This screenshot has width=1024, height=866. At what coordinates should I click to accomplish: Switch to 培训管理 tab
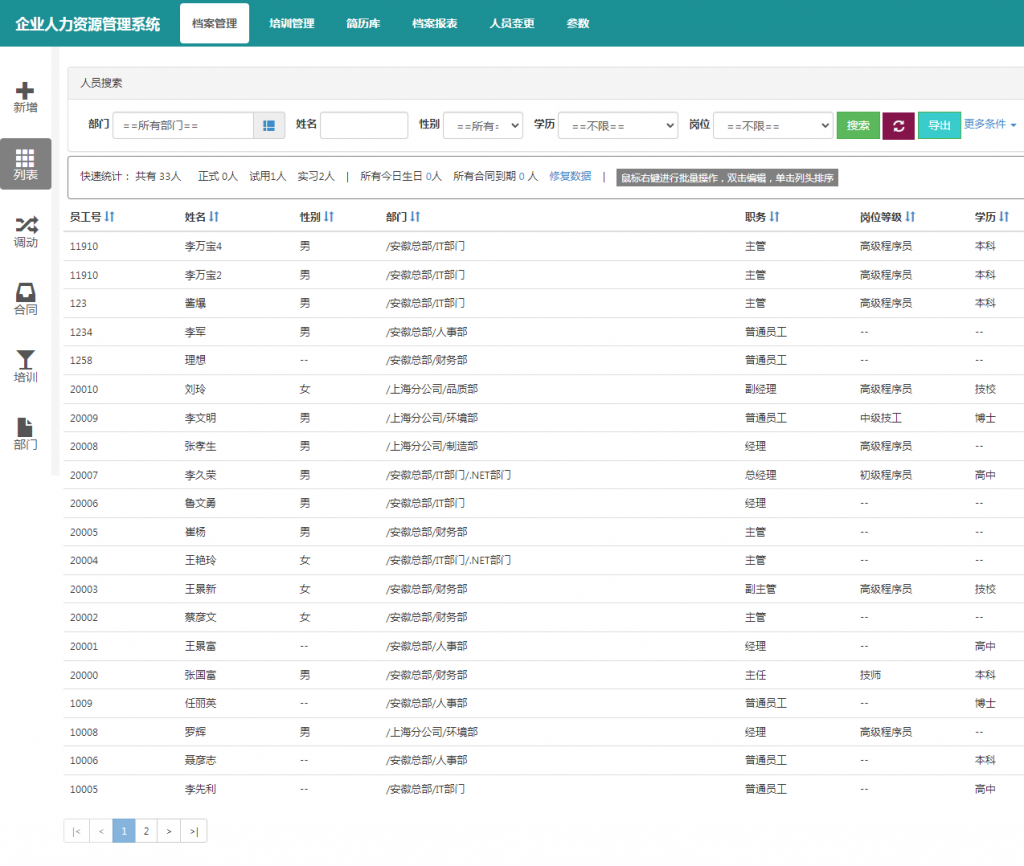coord(292,24)
